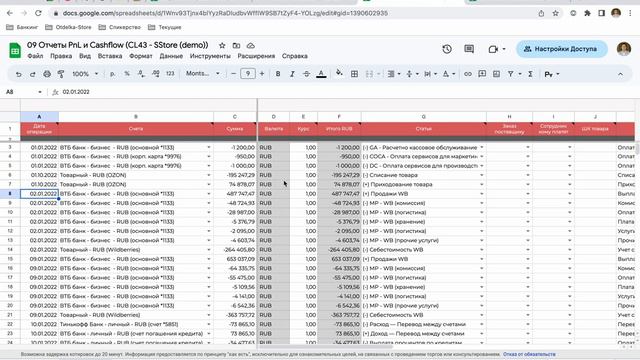Decrease font size with minus button
Image resolution: width=640 pixels, height=360 pixels.
tap(233, 74)
